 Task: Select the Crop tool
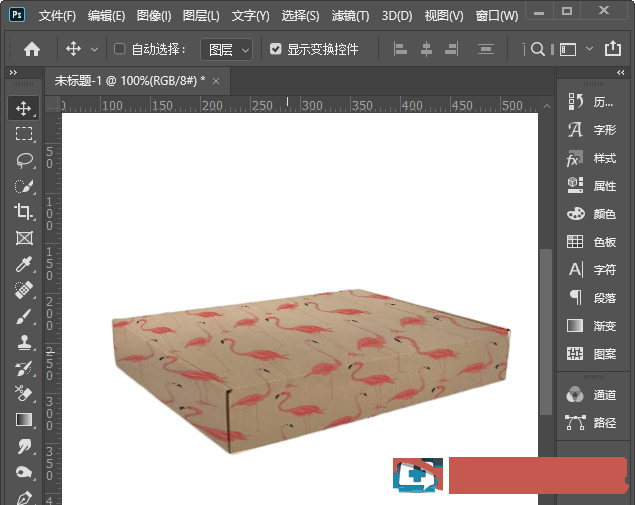pos(24,212)
